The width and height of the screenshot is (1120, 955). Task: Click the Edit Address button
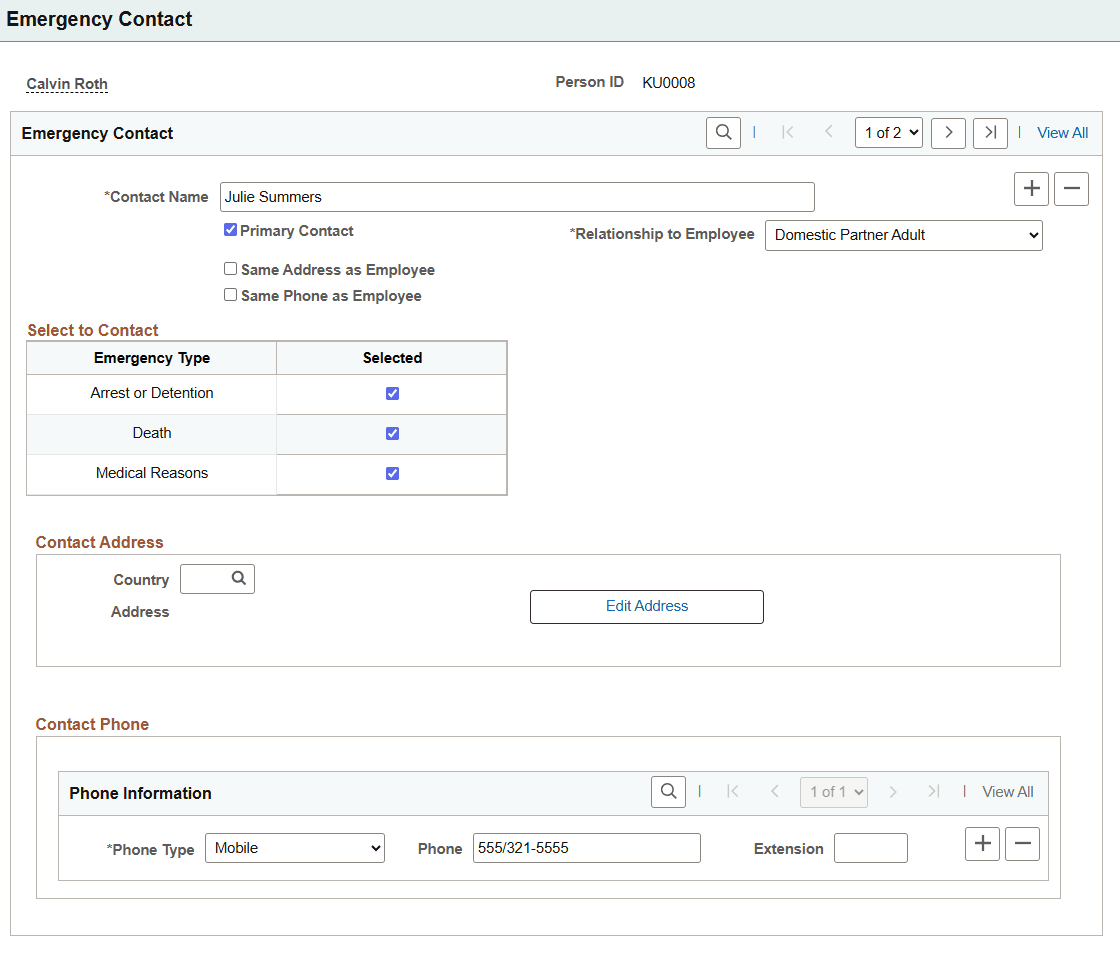tap(646, 606)
